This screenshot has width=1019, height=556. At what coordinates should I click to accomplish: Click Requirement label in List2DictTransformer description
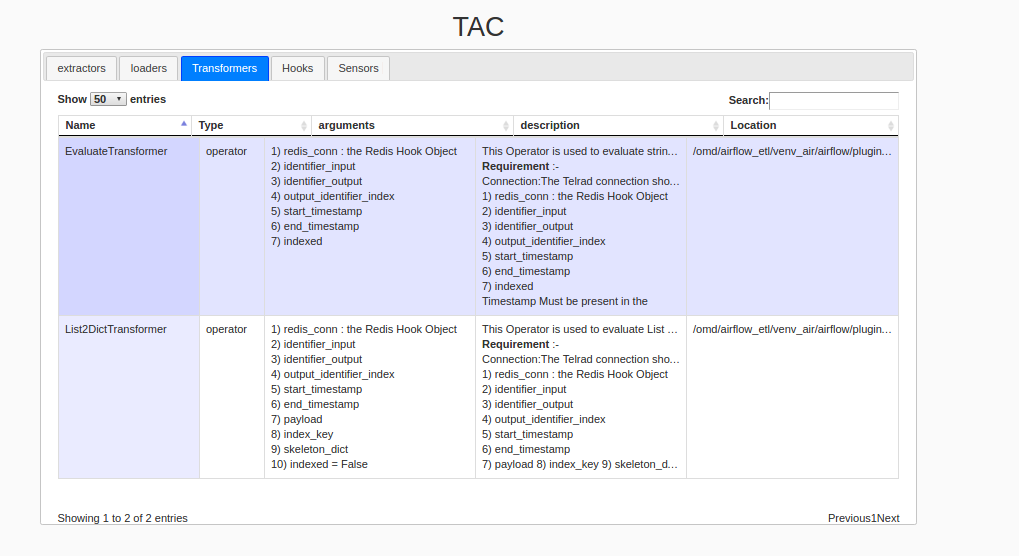click(x=516, y=344)
